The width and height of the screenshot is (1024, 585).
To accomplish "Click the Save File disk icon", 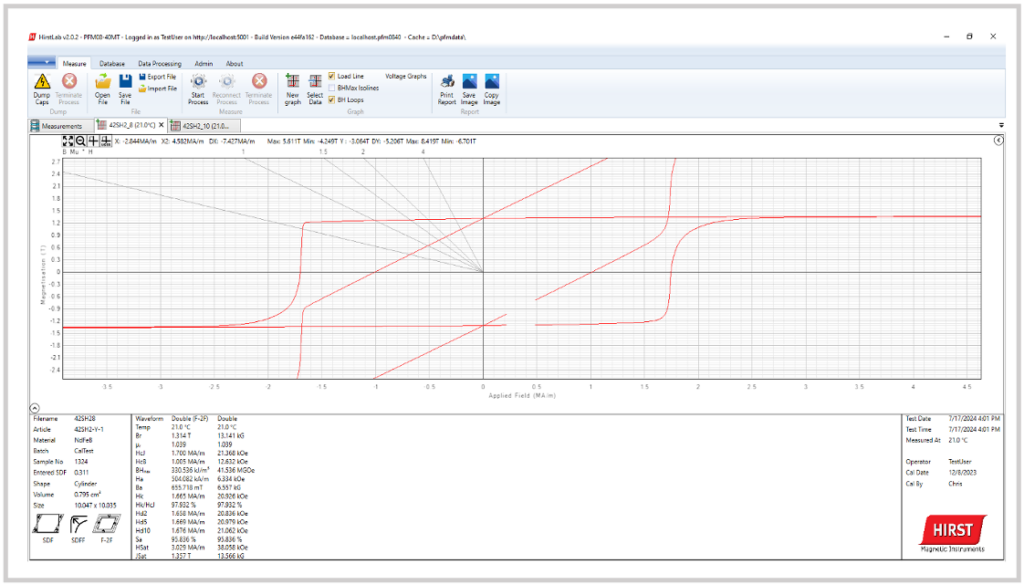I will pos(125,82).
